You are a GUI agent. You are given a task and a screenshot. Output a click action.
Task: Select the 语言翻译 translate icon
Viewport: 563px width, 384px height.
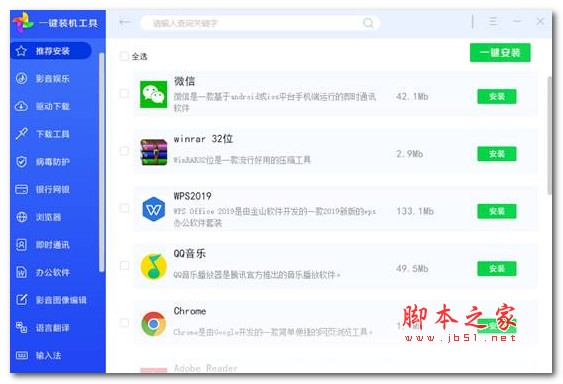click(x=22, y=327)
